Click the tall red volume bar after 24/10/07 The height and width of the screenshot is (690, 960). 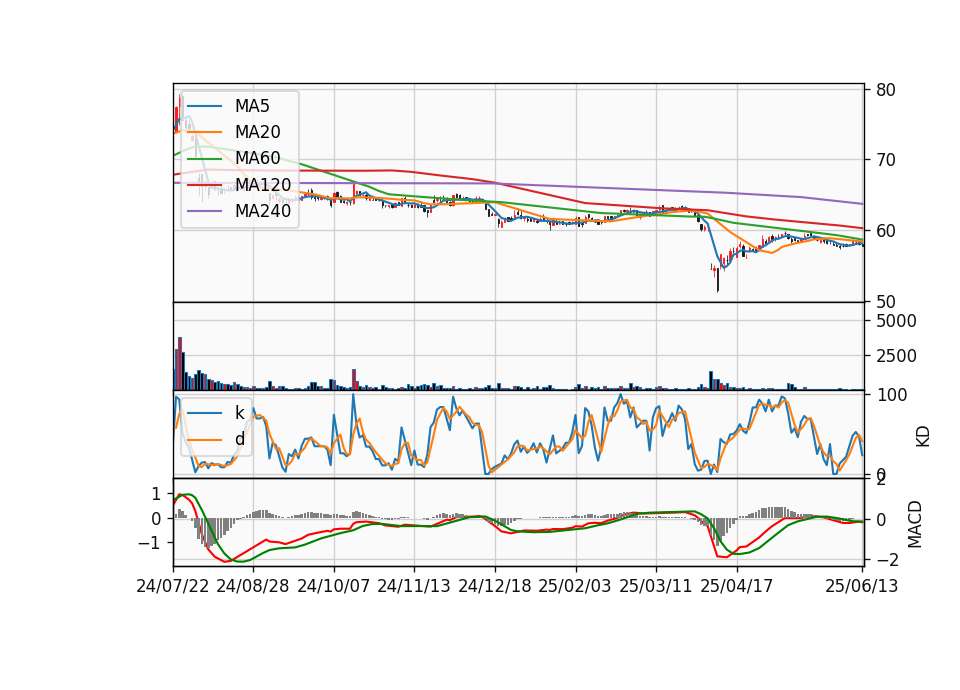[x=354, y=380]
